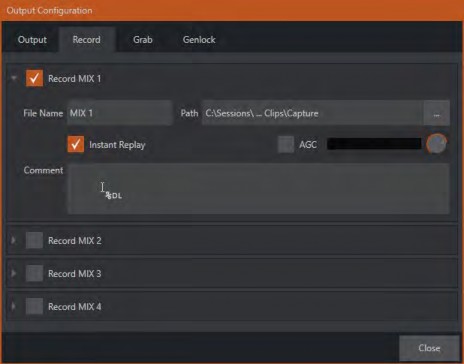
Task: Expand the Record MIX 4 section
Action: (x=14, y=306)
